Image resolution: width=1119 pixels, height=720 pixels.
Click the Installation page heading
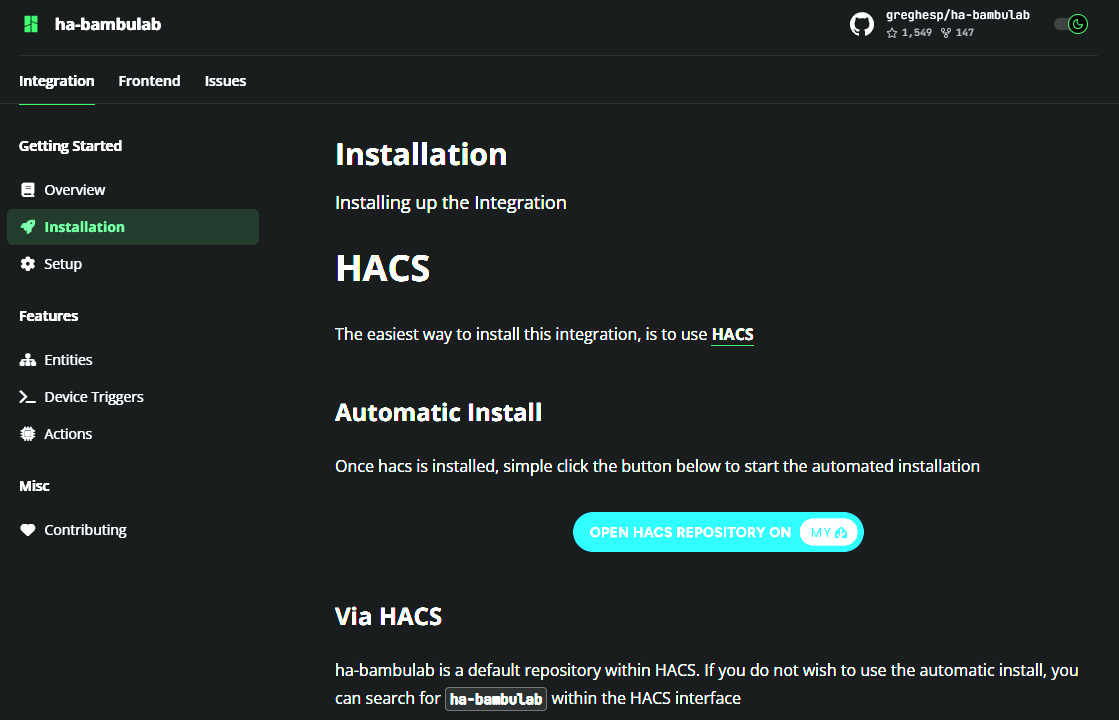pyautogui.click(x=421, y=154)
